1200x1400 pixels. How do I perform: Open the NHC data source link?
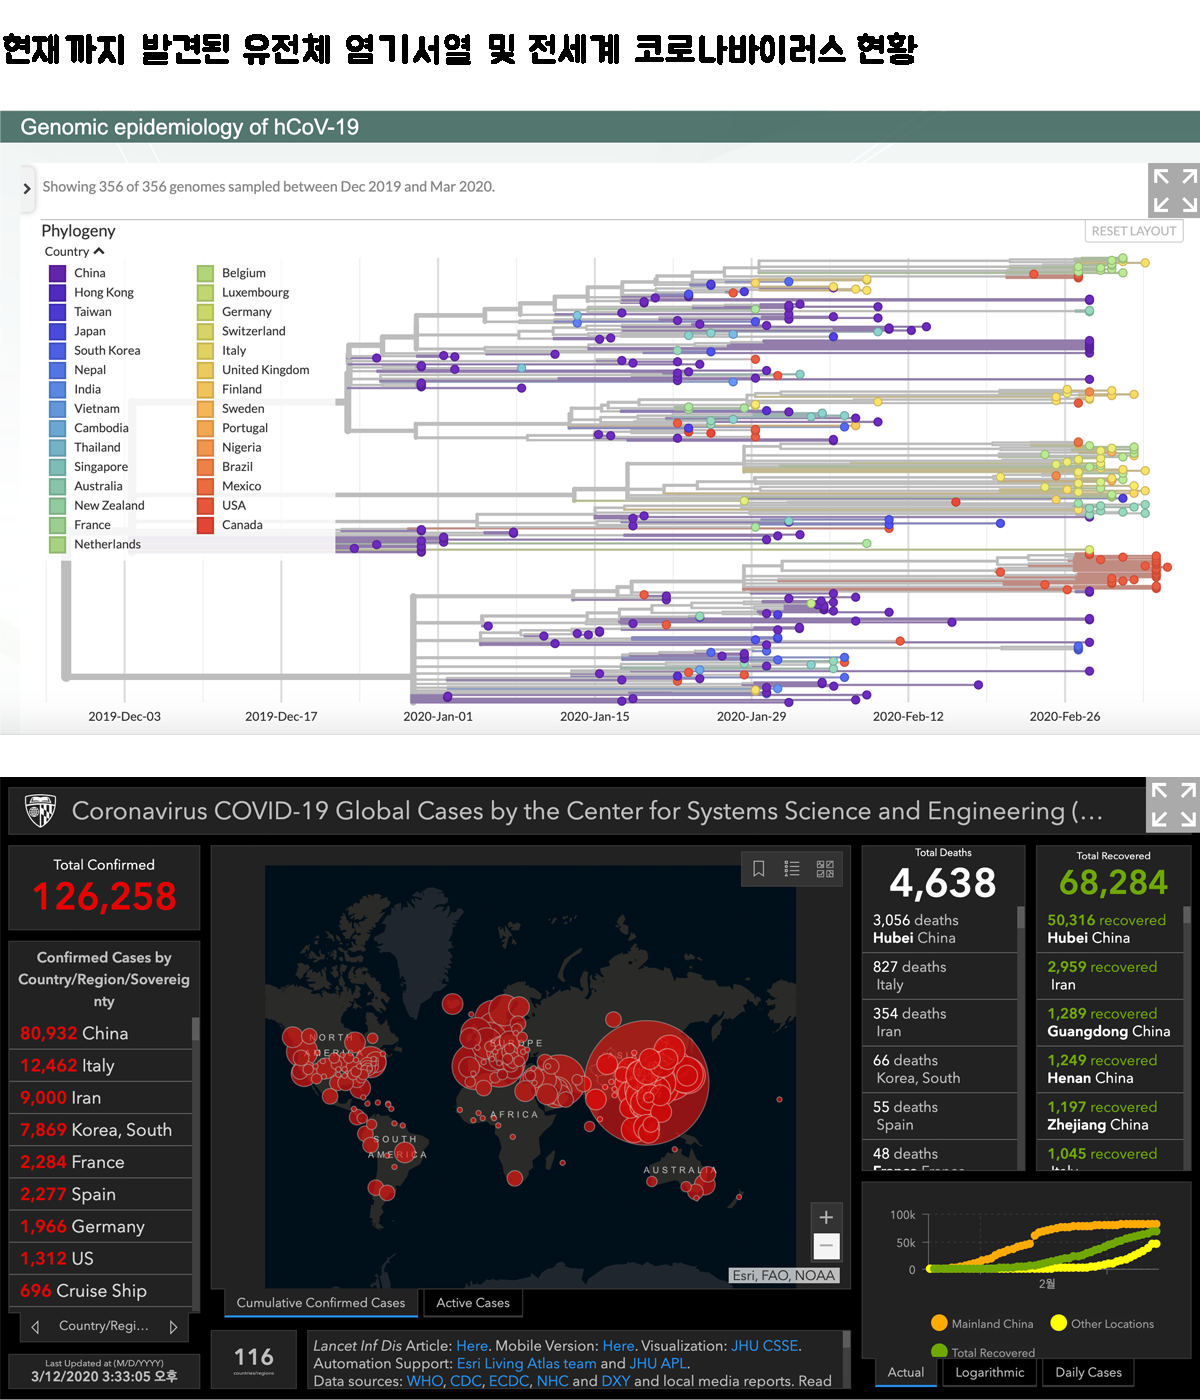(x=552, y=1381)
